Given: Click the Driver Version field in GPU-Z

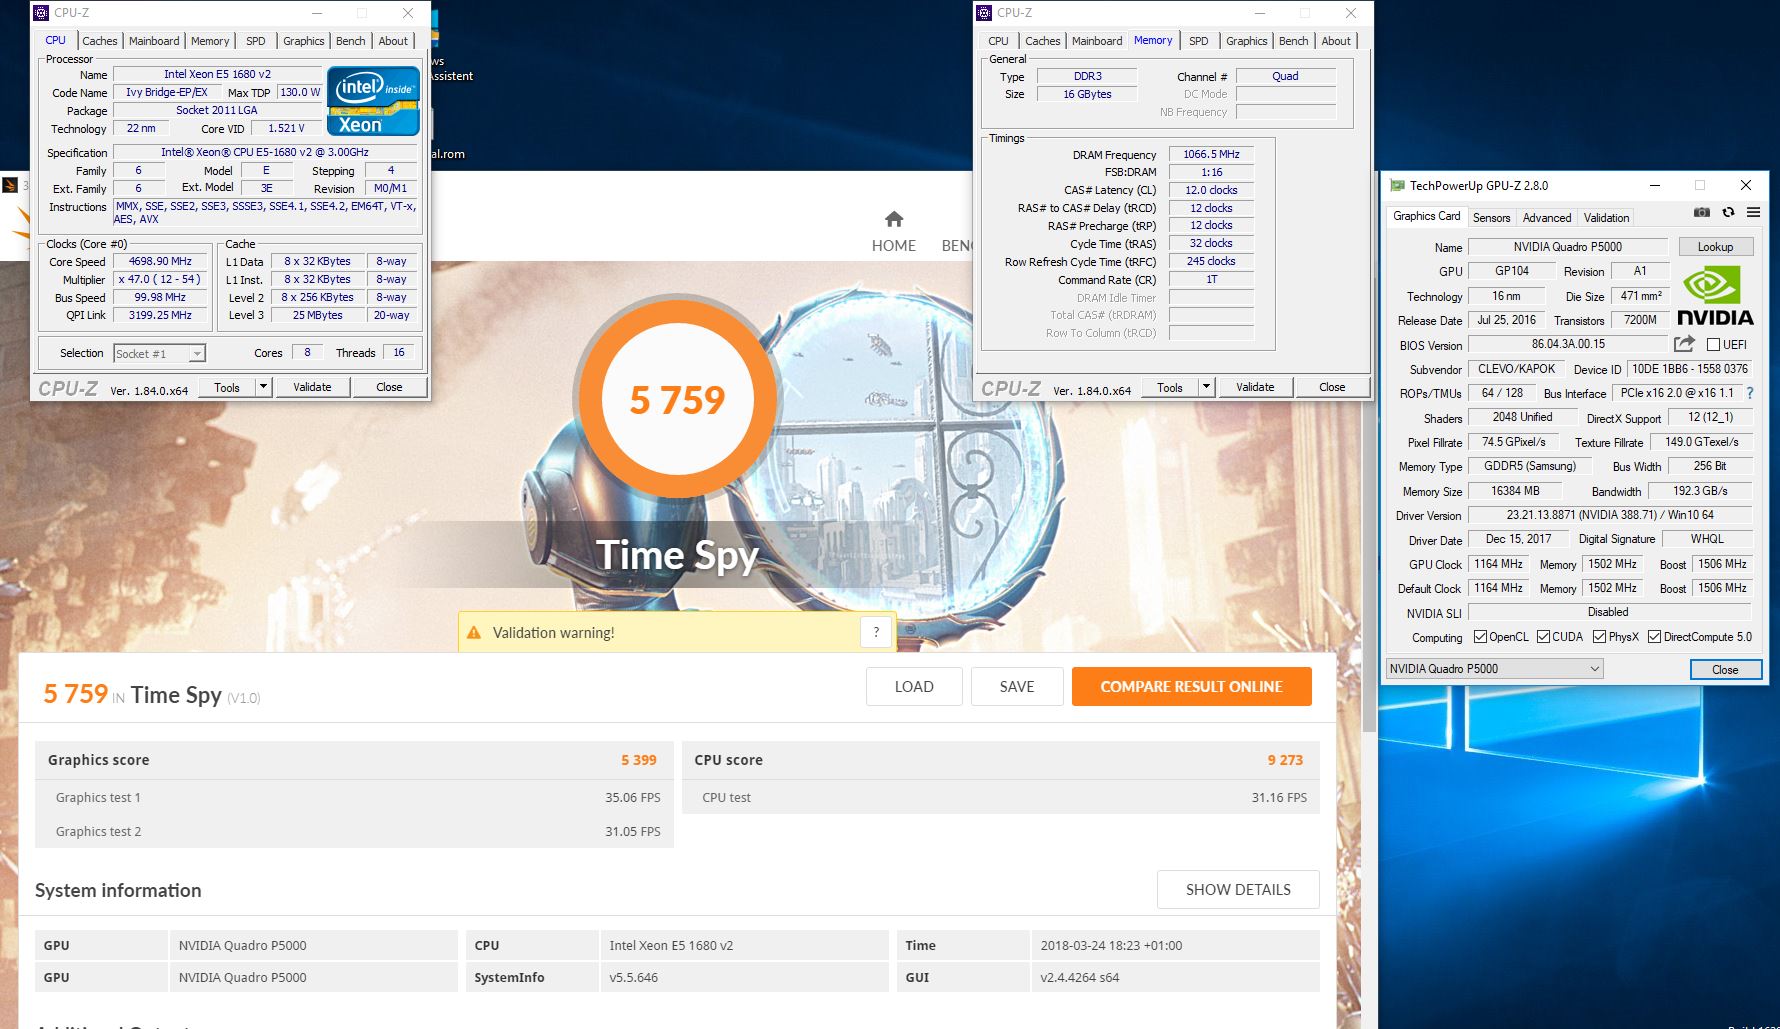Looking at the screenshot, I should pos(1610,515).
